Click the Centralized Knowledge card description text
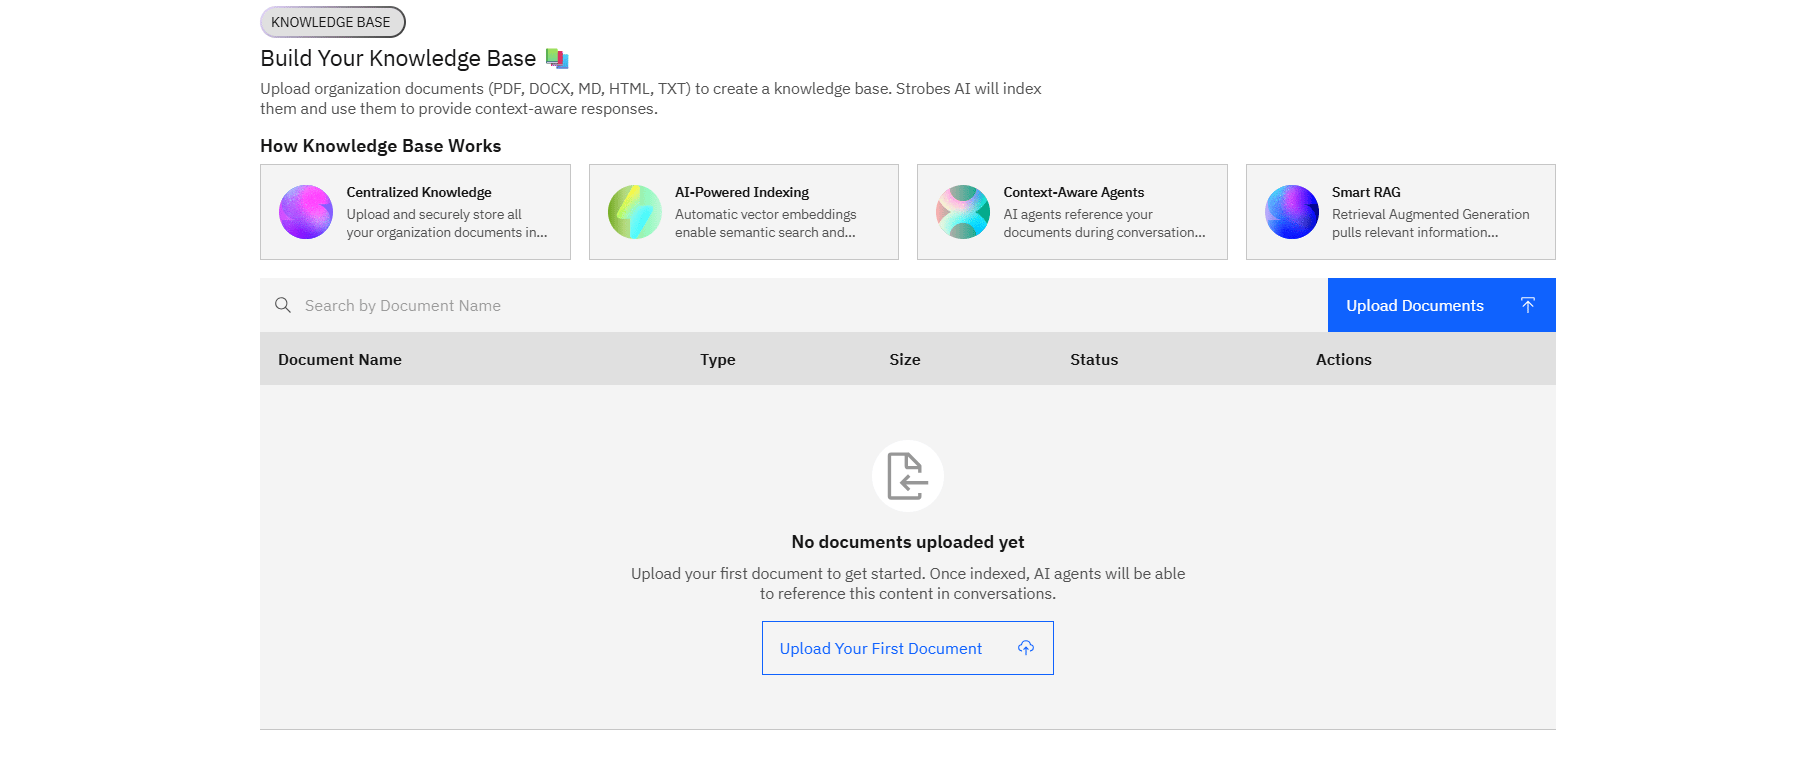The width and height of the screenshot is (1813, 783). (447, 223)
